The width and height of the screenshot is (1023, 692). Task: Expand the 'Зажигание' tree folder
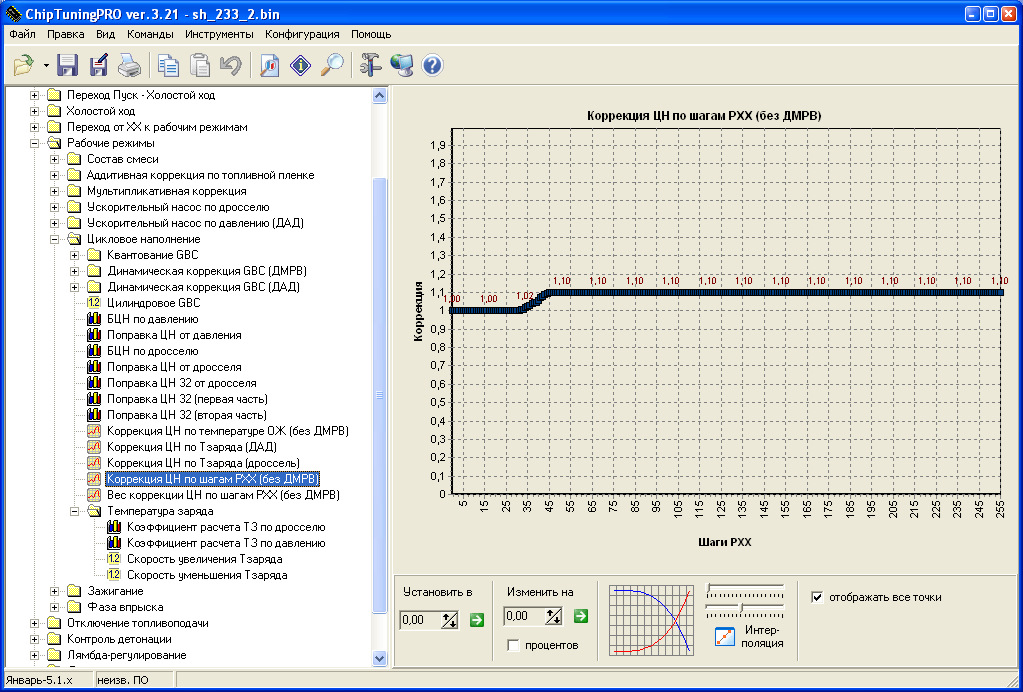coord(55,591)
